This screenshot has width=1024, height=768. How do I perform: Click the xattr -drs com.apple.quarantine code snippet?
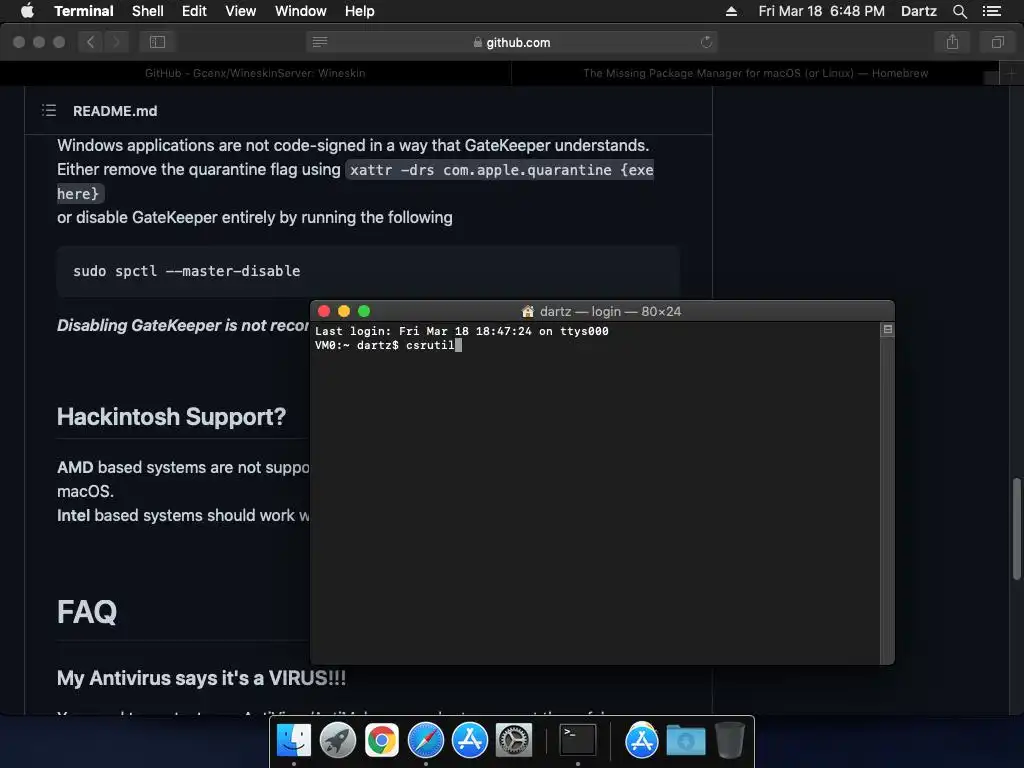click(502, 170)
